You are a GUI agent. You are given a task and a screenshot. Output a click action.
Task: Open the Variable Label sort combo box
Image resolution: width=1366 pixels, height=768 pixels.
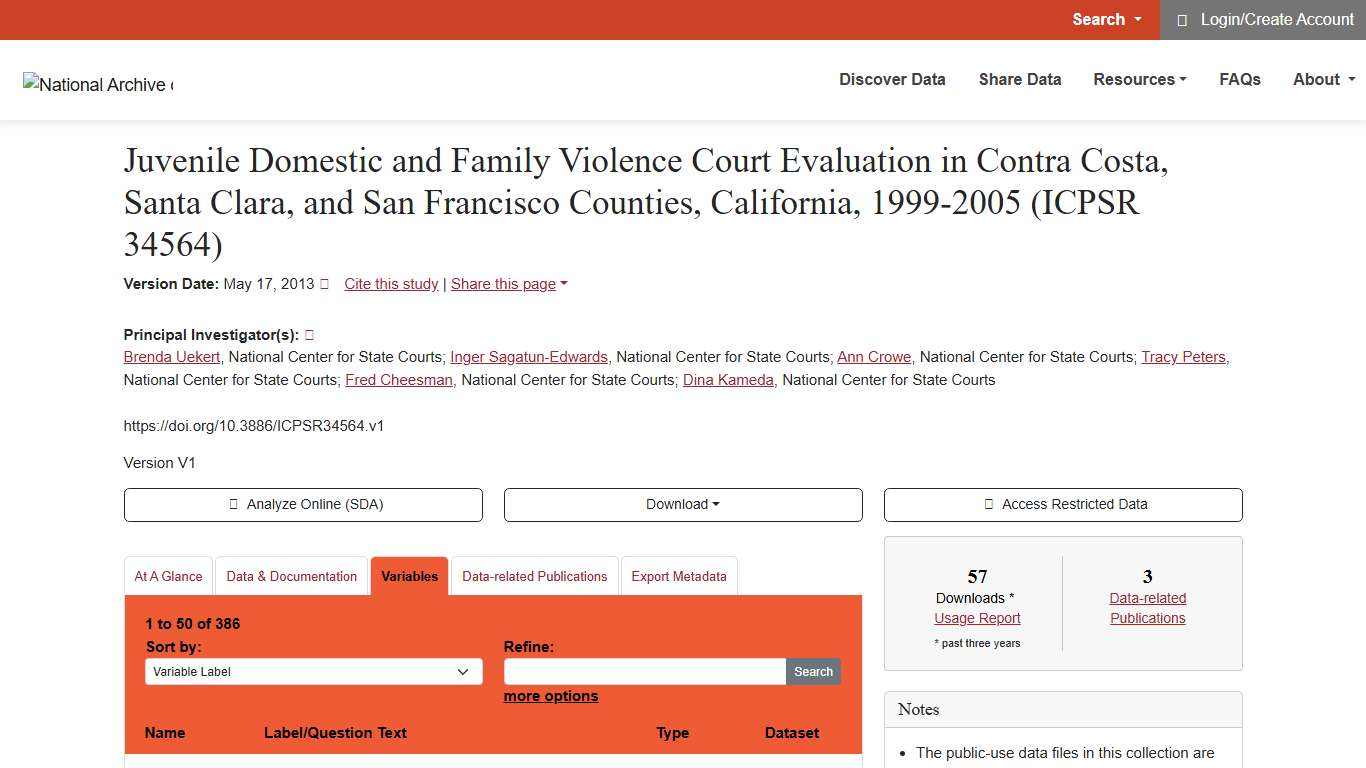click(313, 671)
